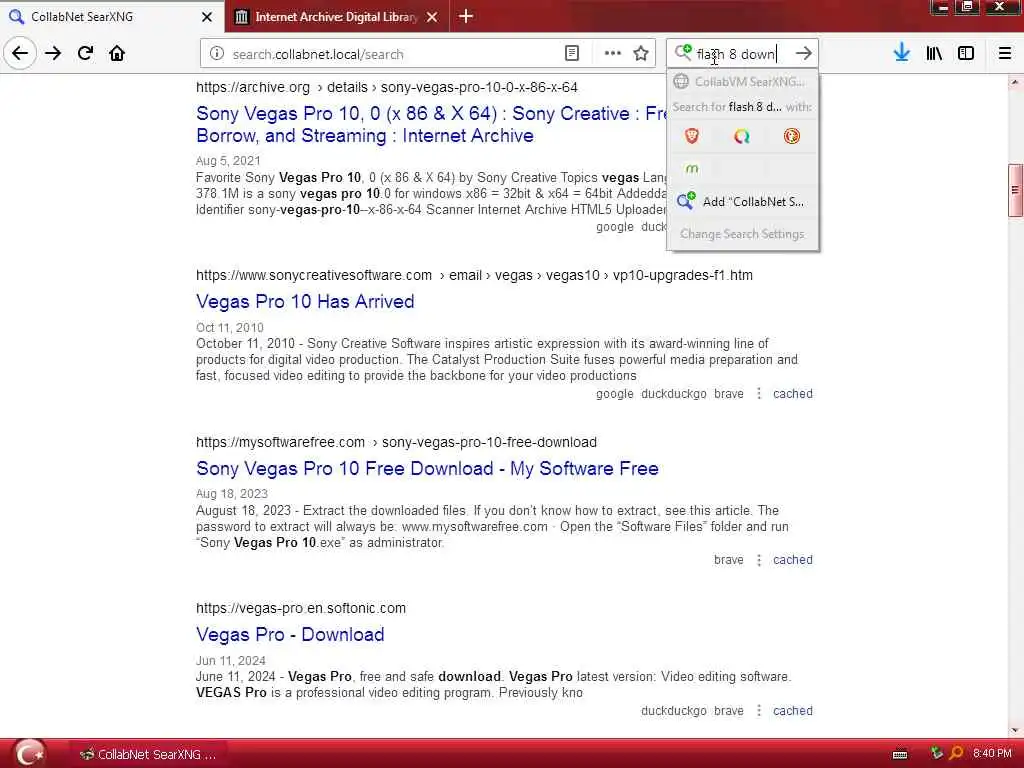Click the scrollbar down arrow
Image resolution: width=1024 pixels, height=768 pixels.
pyautogui.click(x=1015, y=729)
